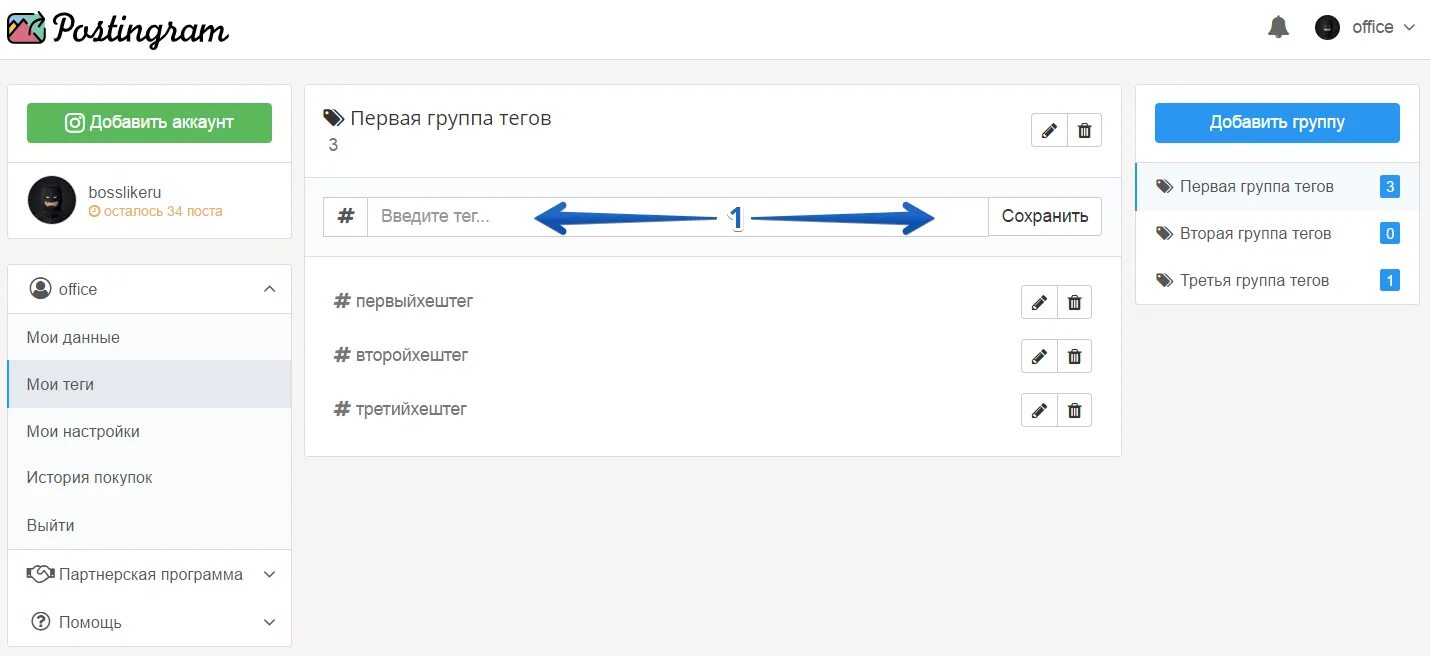The height and width of the screenshot is (656, 1430).
Task: Delete the первыйхештег tag
Action: [x=1074, y=302]
